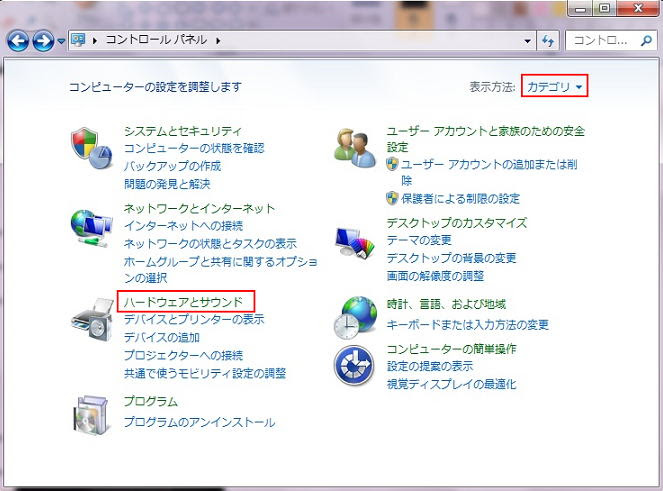Open デスクトップの背景の変更 link

pos(451,258)
